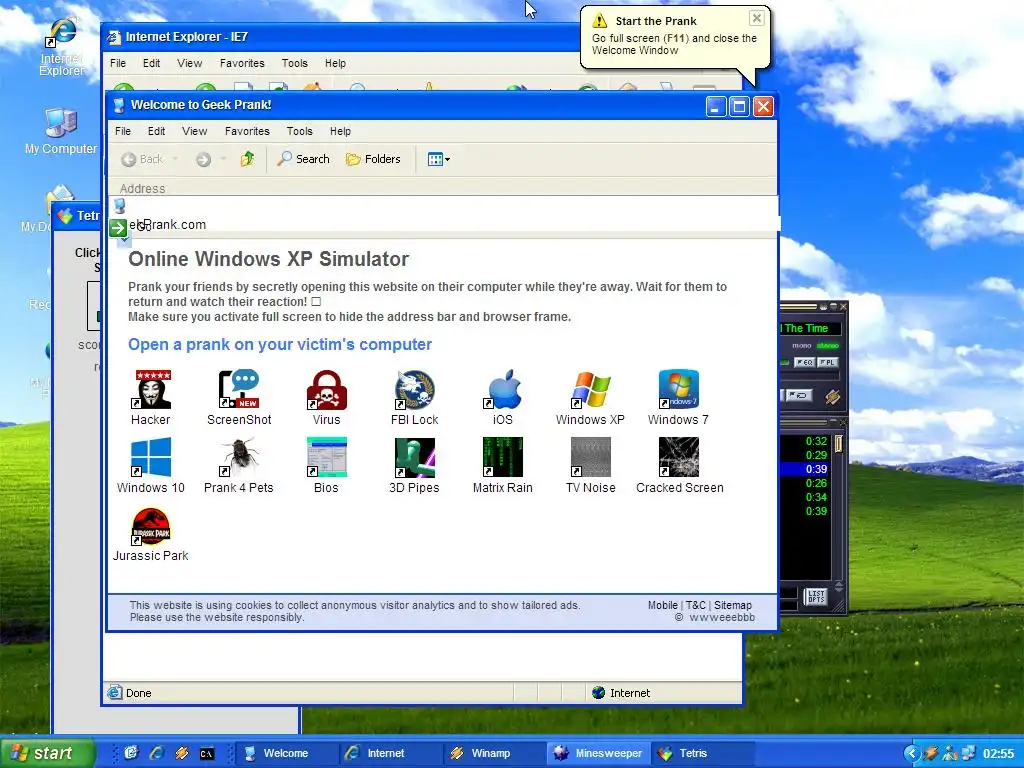Expand hidden system tray icons
This screenshot has width=1024, height=768.
point(912,753)
